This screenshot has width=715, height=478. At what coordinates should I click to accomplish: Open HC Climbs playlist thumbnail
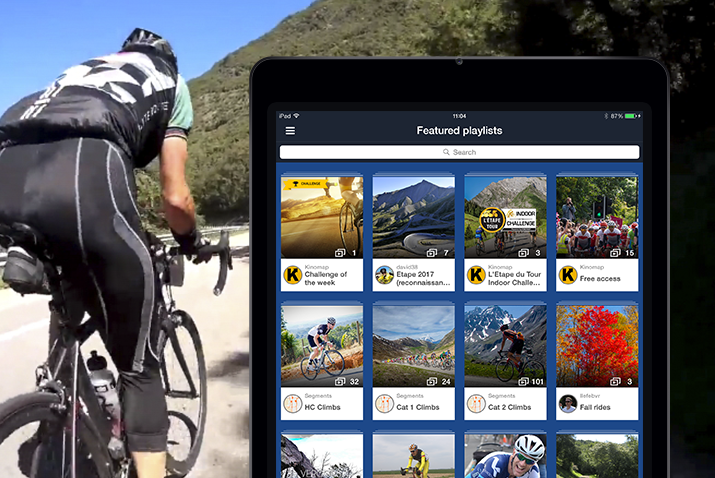[322, 346]
